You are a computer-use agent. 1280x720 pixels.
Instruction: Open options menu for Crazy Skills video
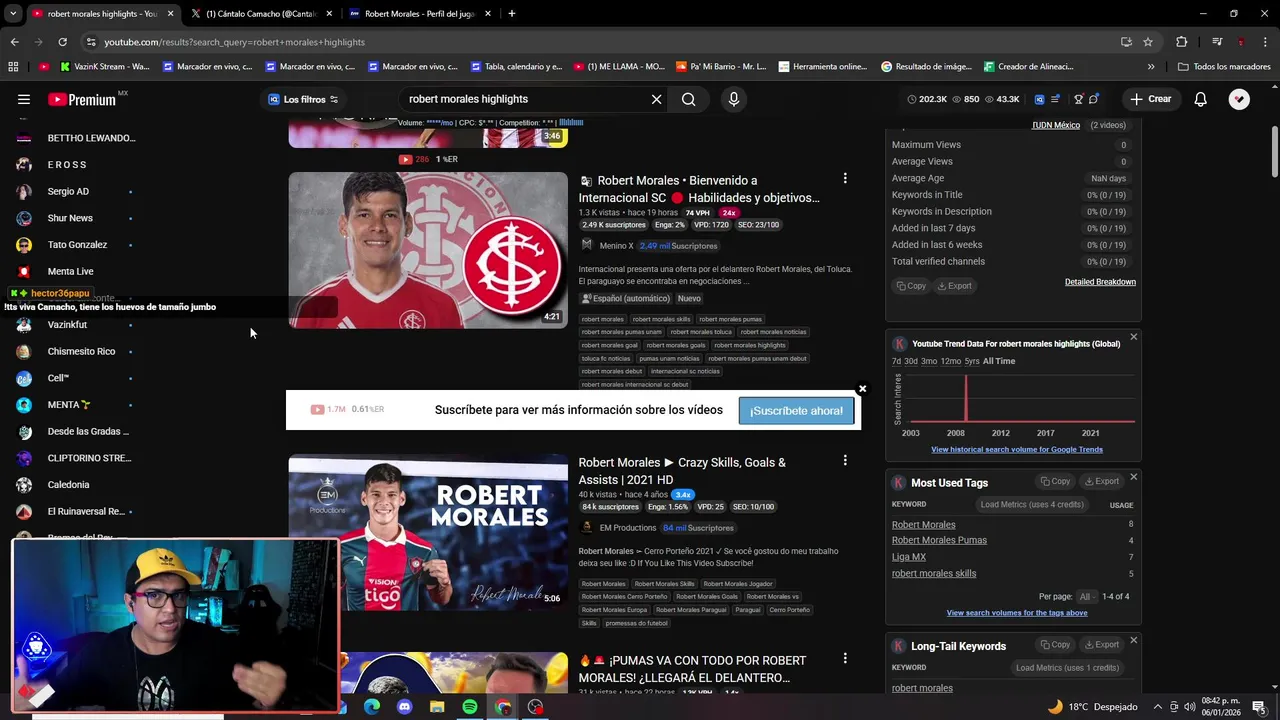pos(845,460)
